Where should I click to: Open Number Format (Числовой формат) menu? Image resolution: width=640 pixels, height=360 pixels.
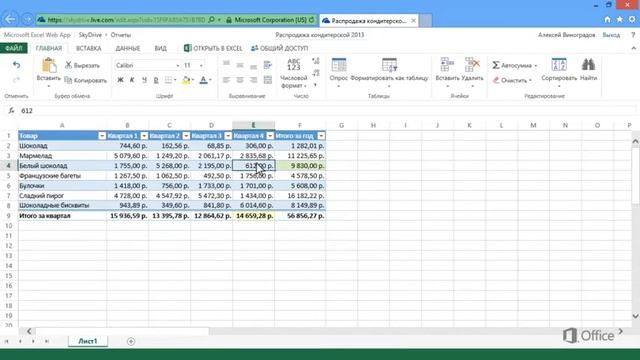tap(293, 73)
